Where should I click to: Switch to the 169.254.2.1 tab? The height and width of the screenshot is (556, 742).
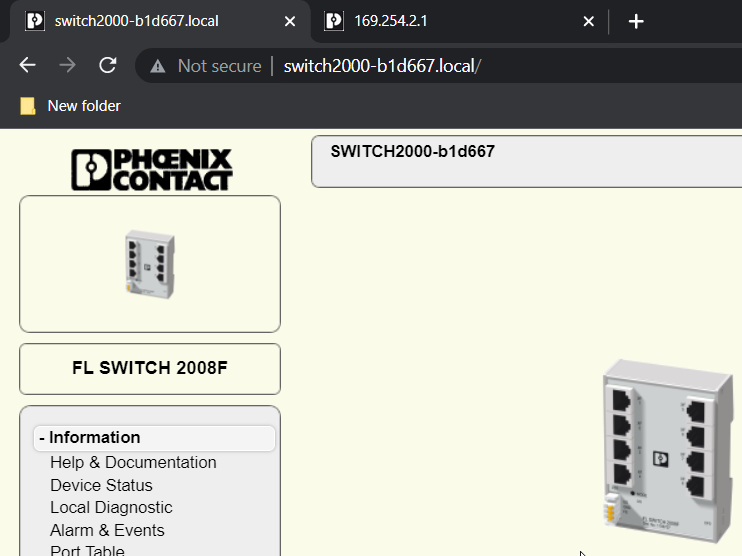459,21
